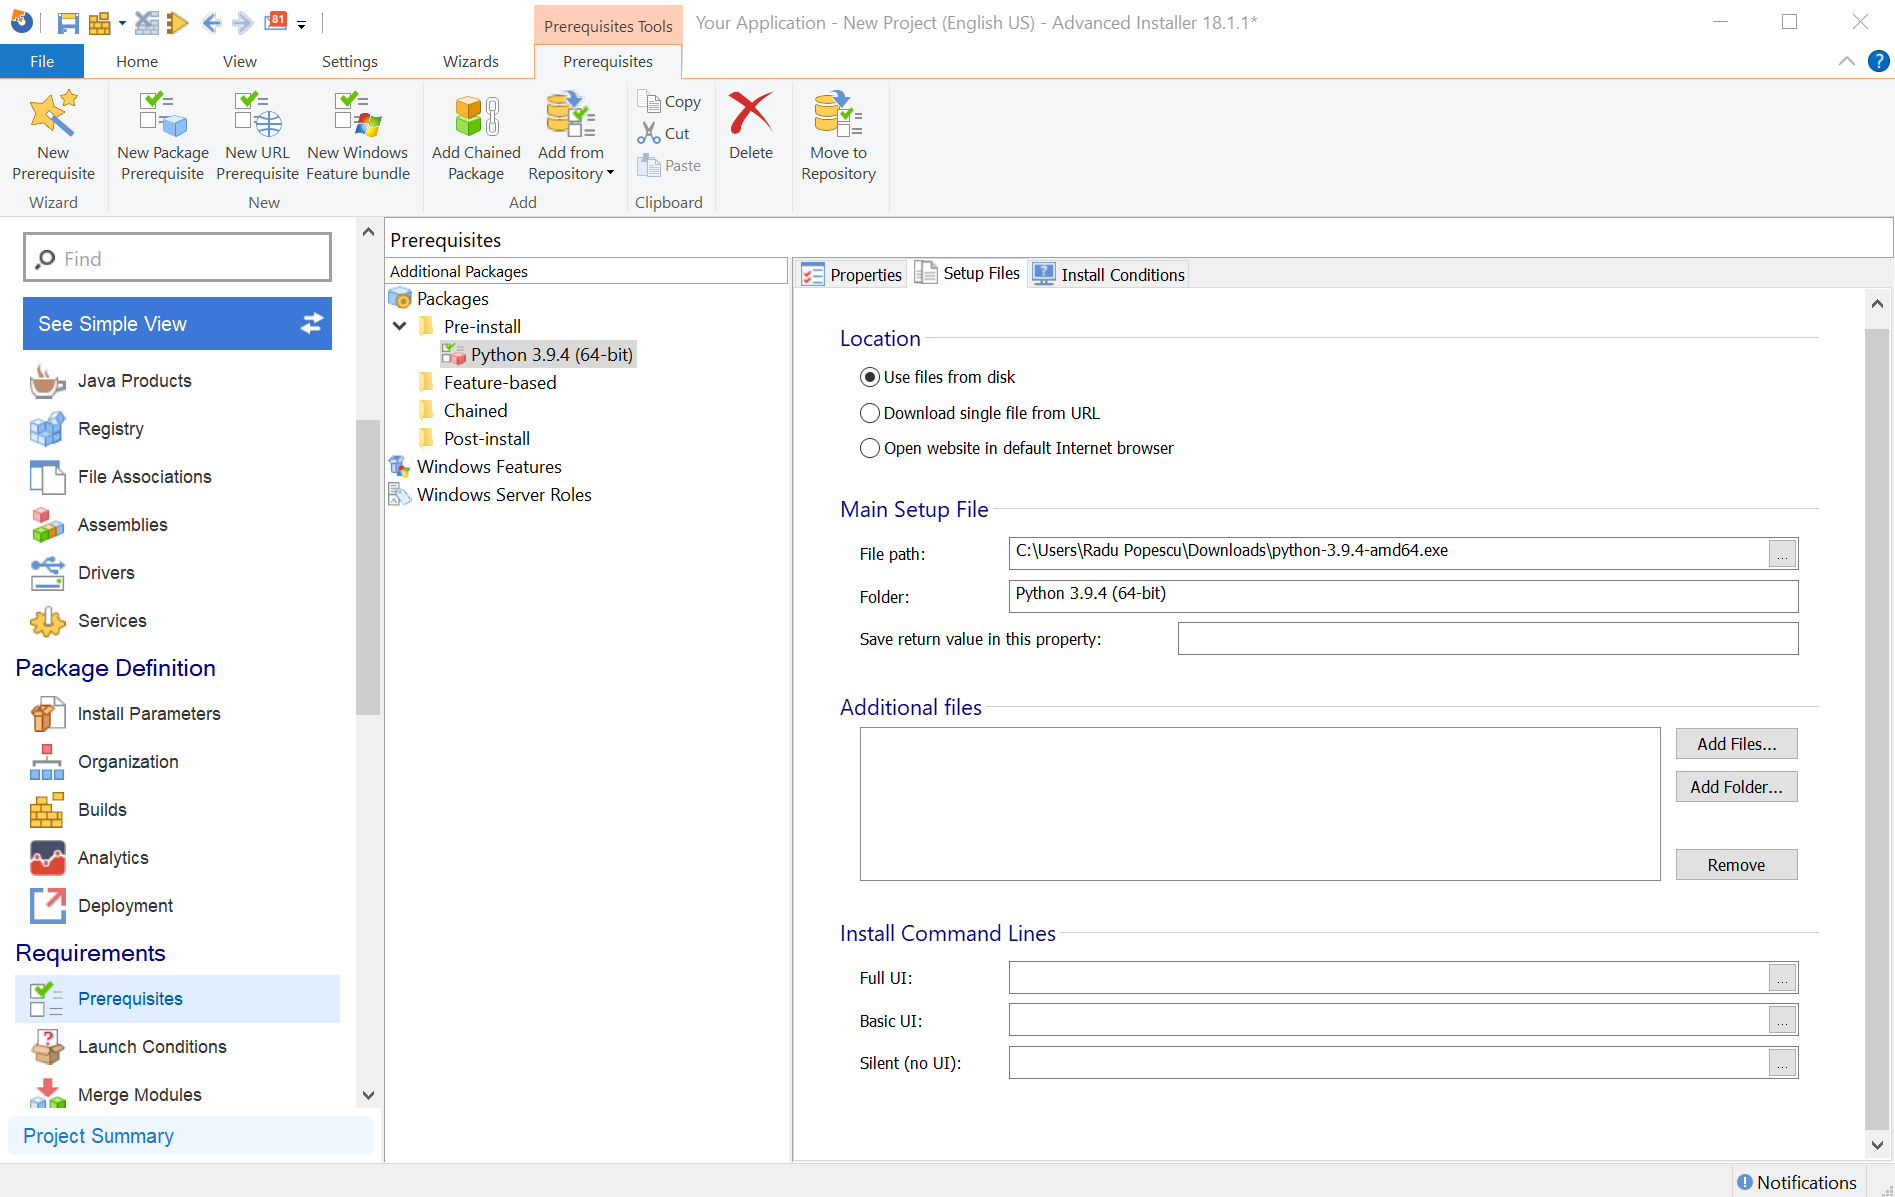
Task: Create a New URL Prerequisite
Action: [257, 136]
